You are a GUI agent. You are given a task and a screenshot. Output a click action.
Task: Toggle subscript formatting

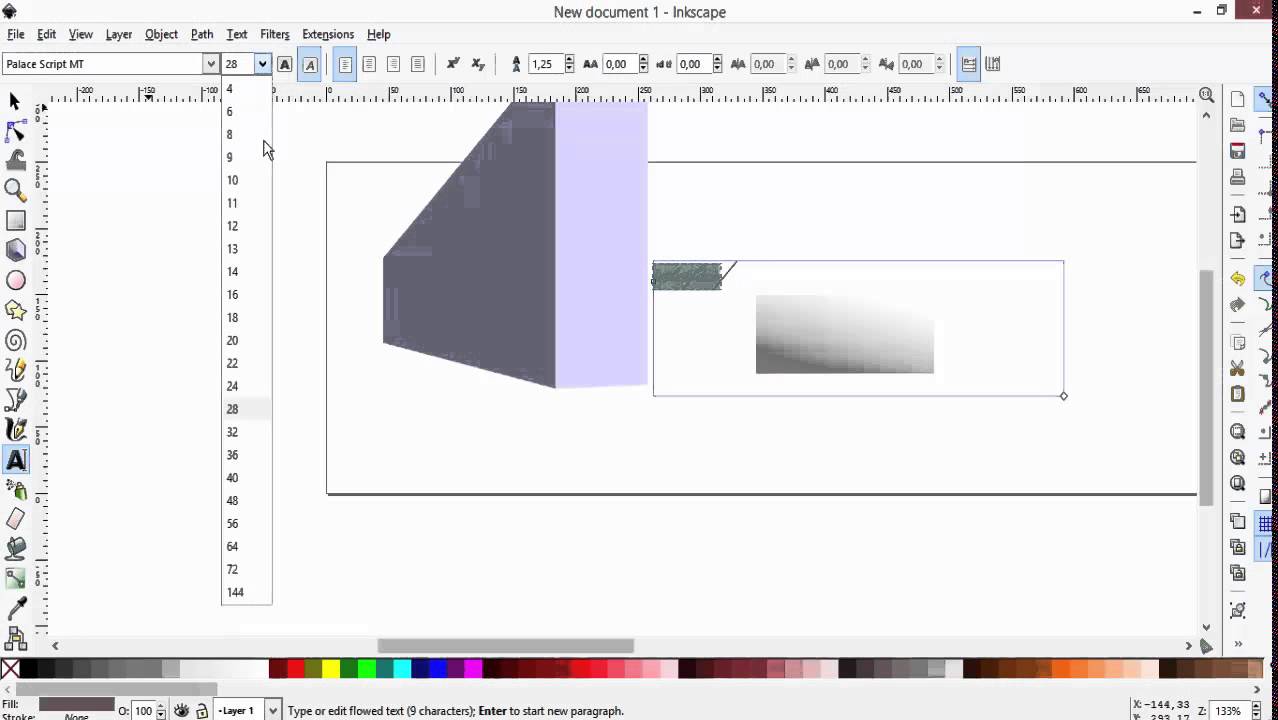pos(478,64)
